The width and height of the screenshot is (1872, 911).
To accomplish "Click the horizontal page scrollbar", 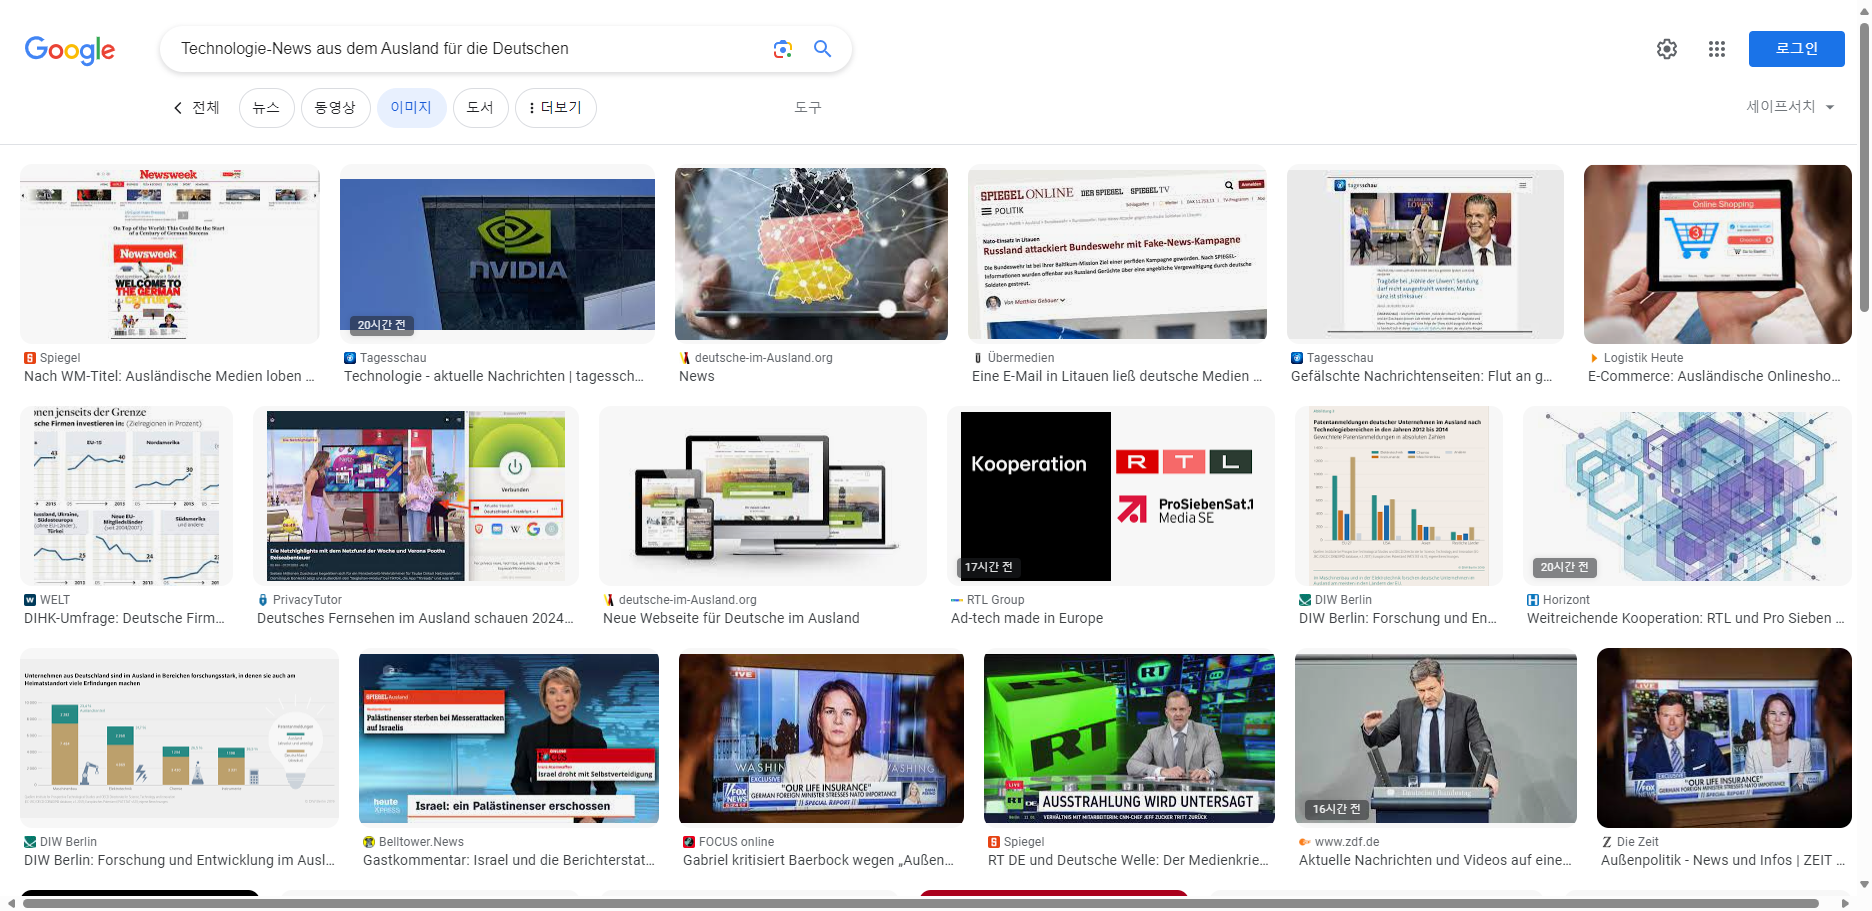I will (920, 904).
